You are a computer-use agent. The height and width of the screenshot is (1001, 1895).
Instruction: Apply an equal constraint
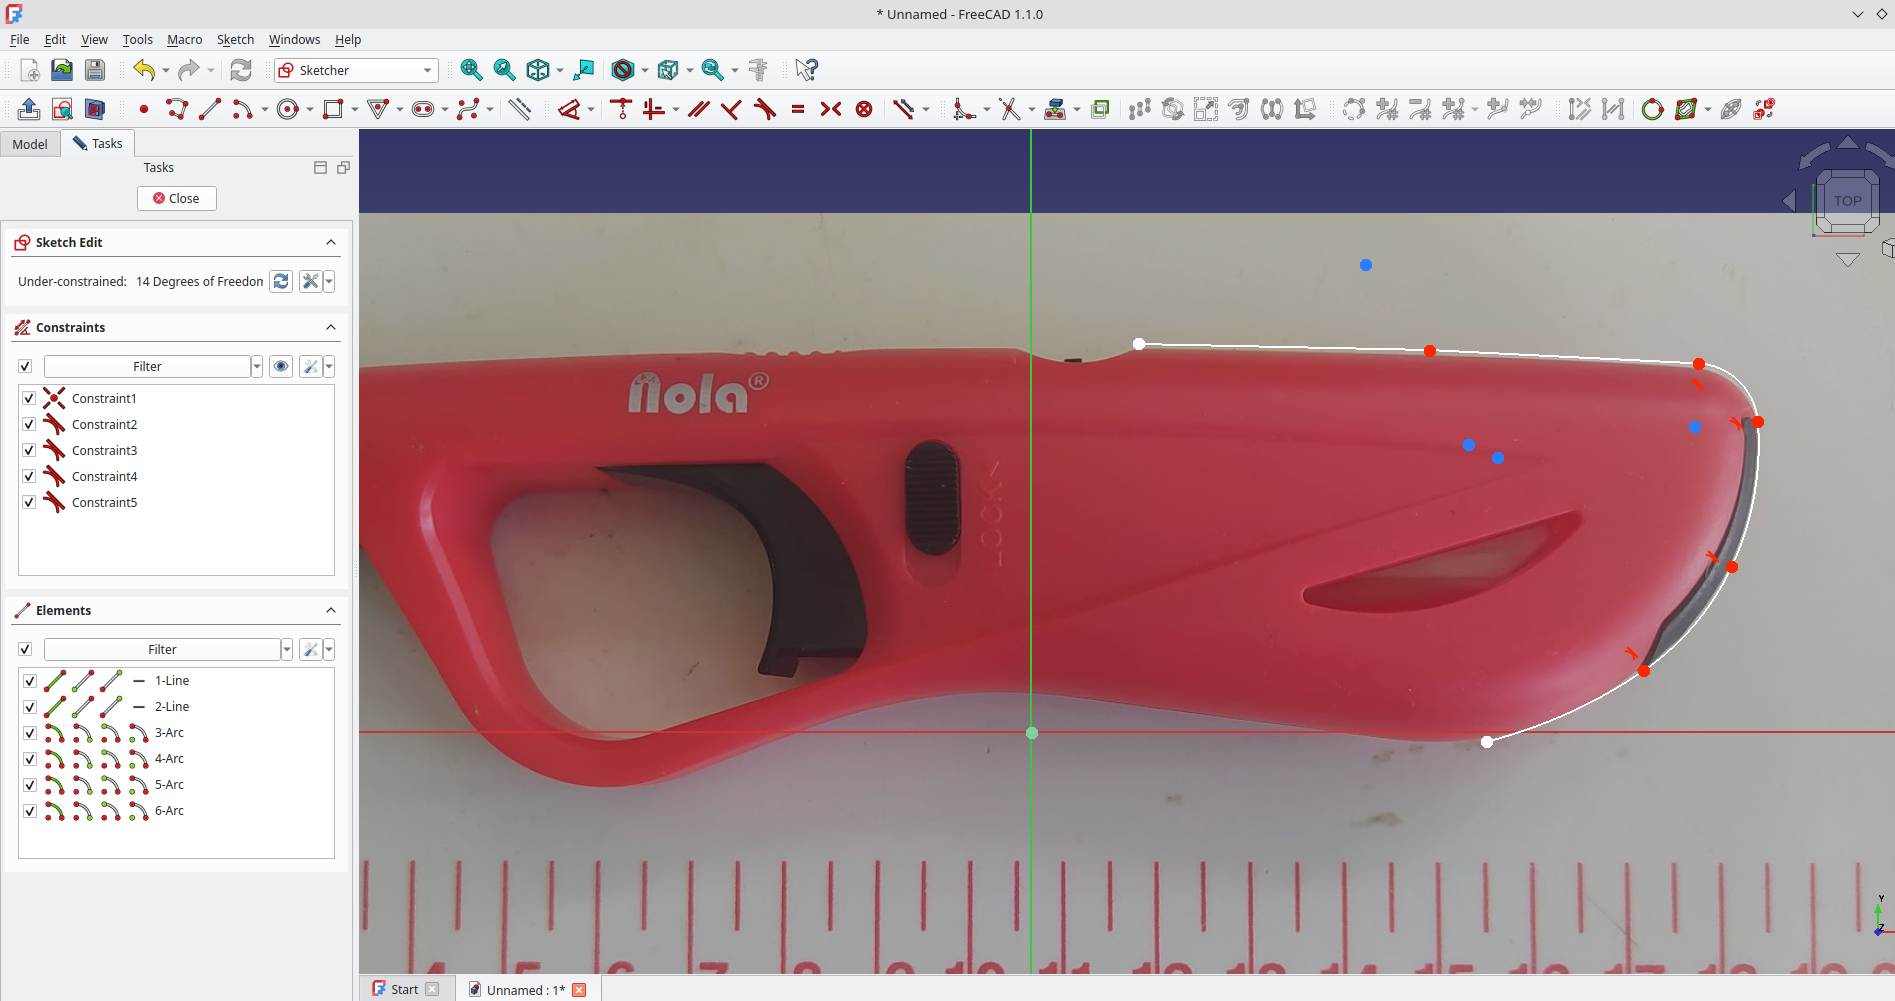(798, 109)
